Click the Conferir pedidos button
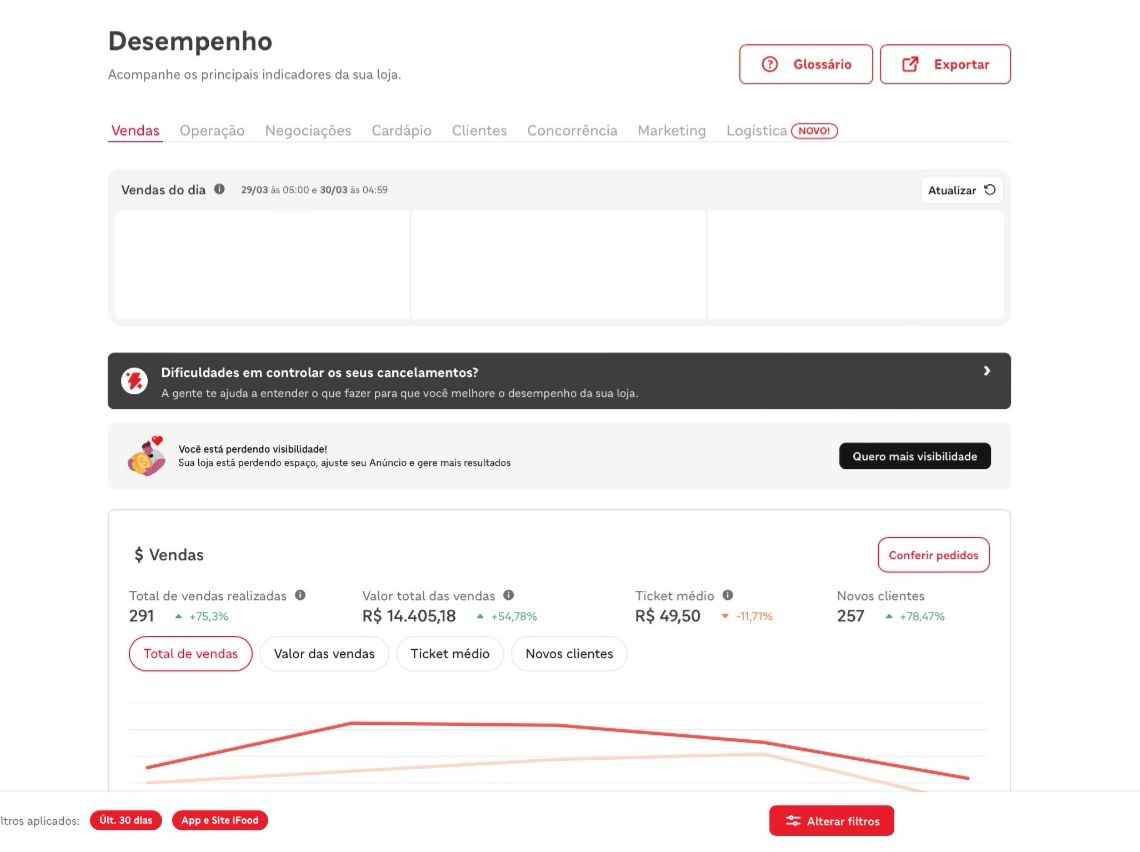The height and width of the screenshot is (852, 1140). 934,555
